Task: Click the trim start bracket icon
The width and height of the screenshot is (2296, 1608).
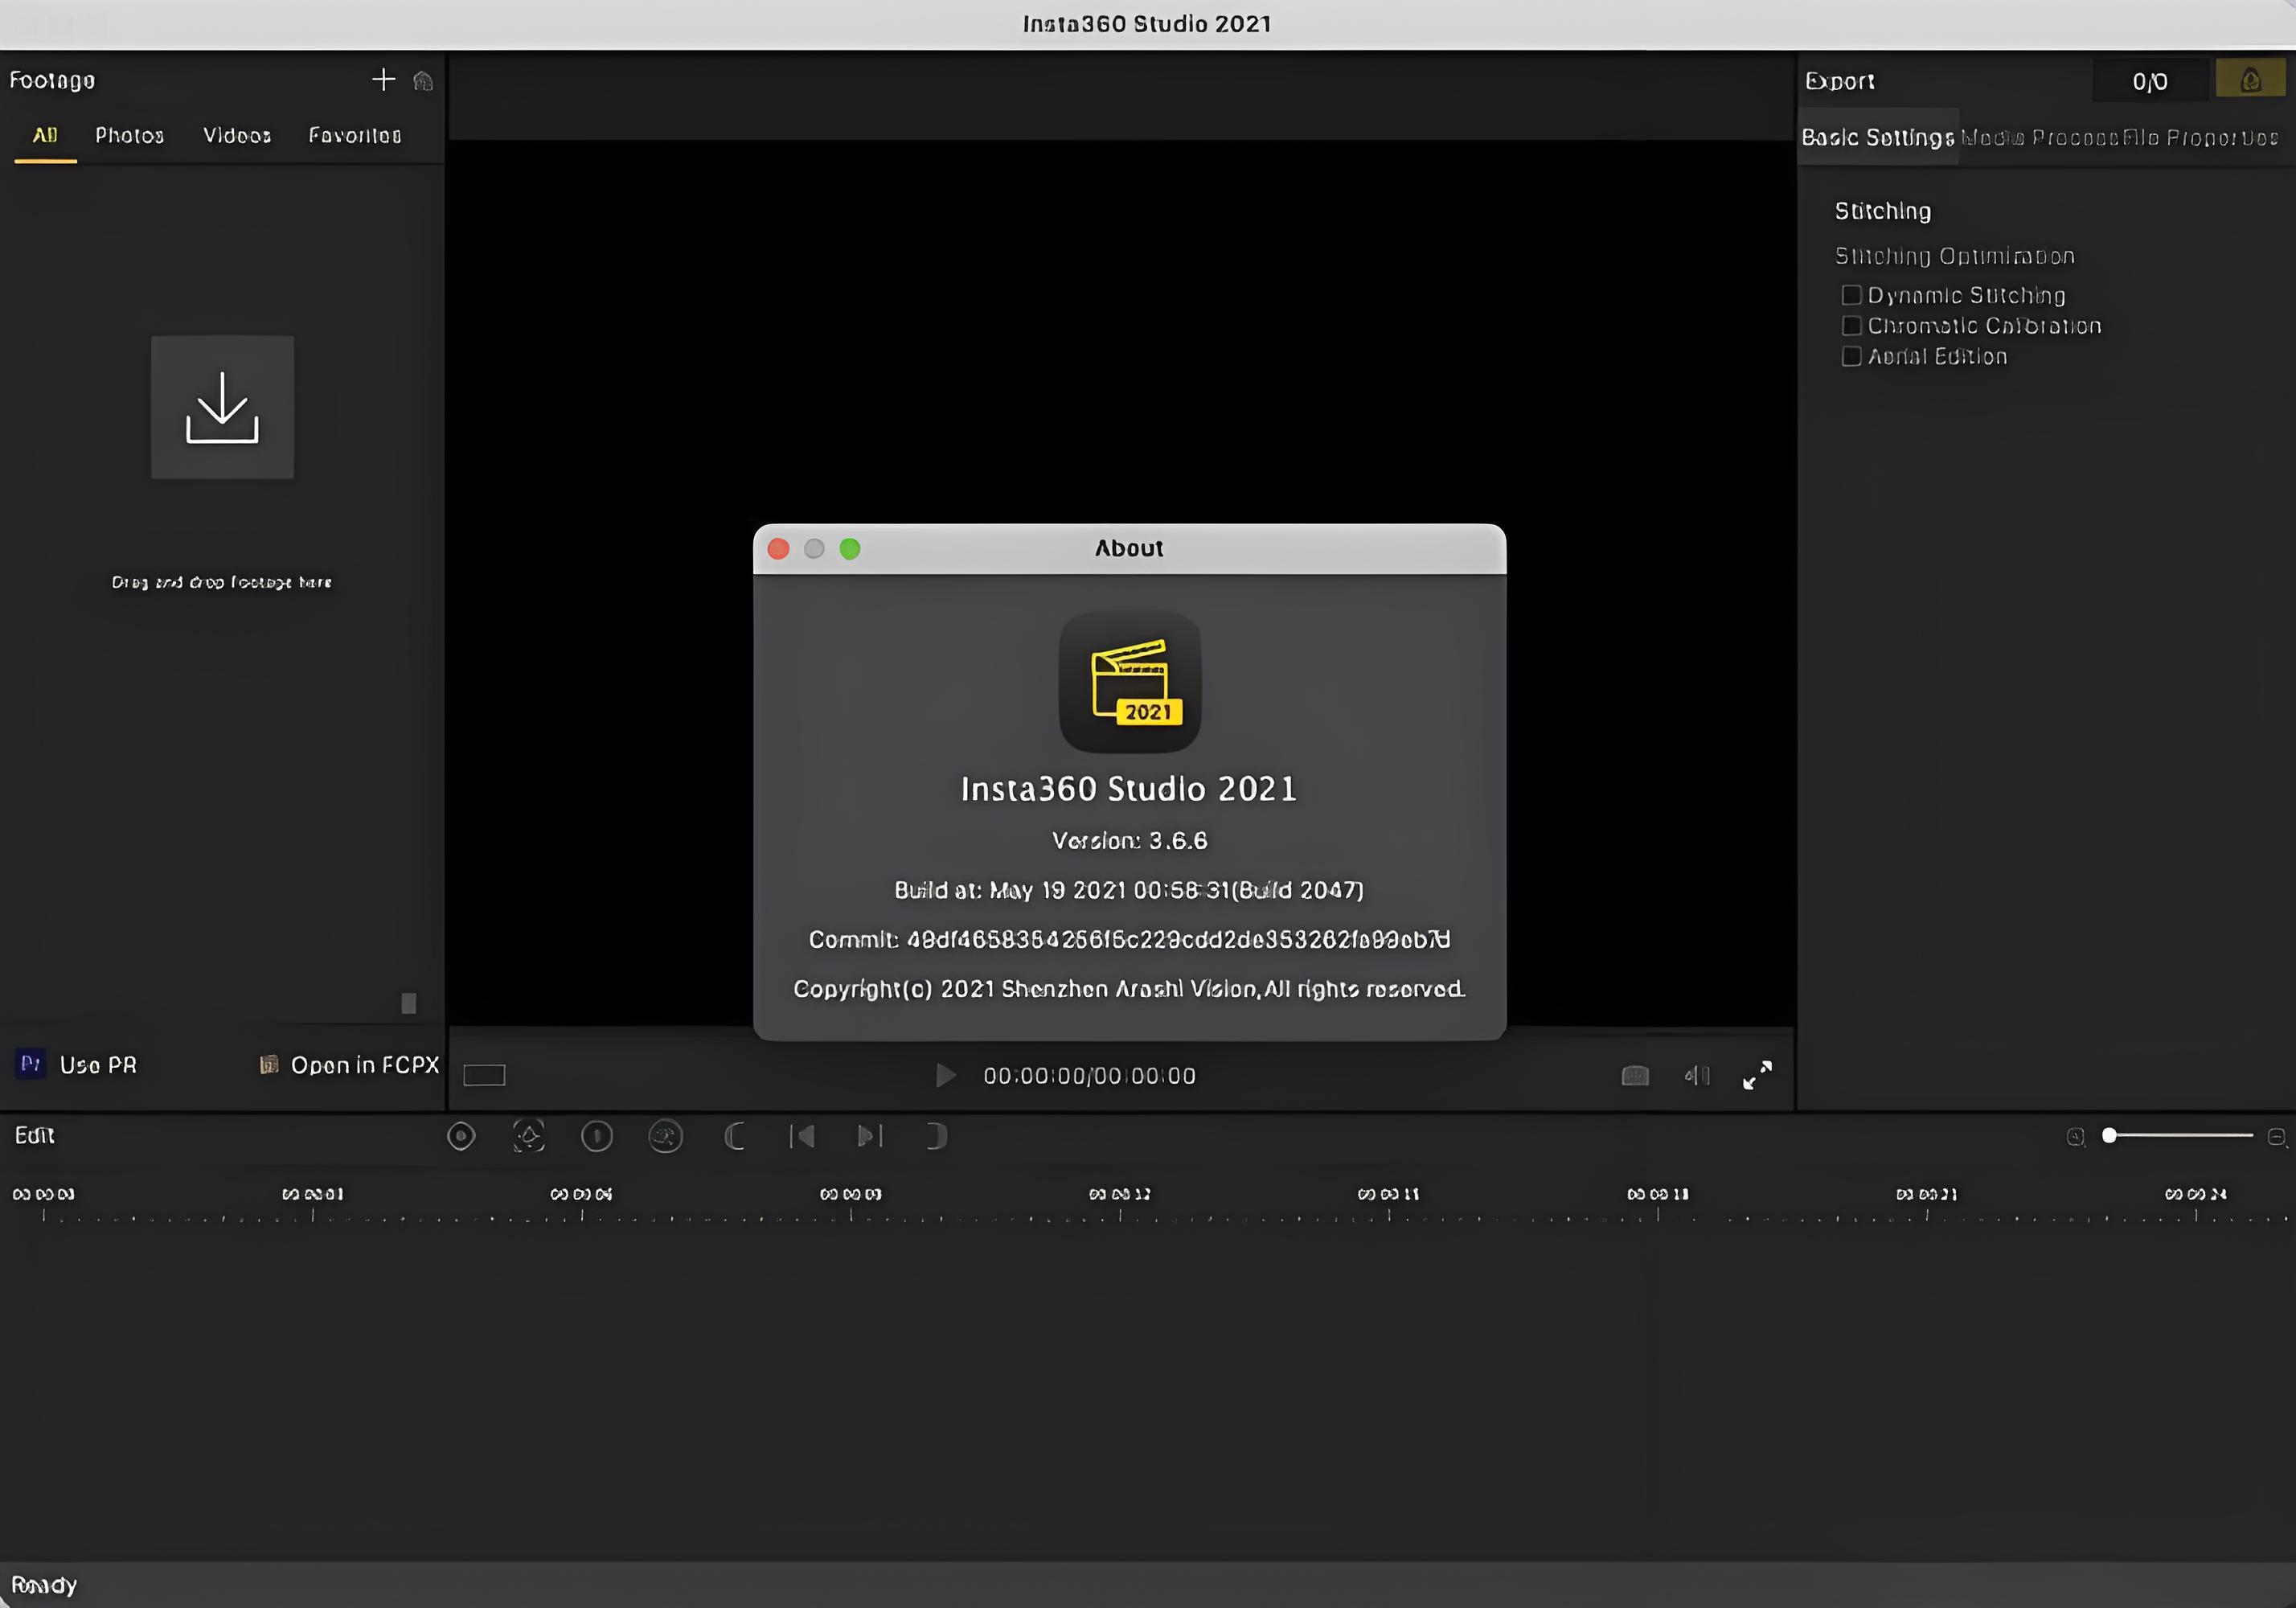Action: tap(734, 1136)
